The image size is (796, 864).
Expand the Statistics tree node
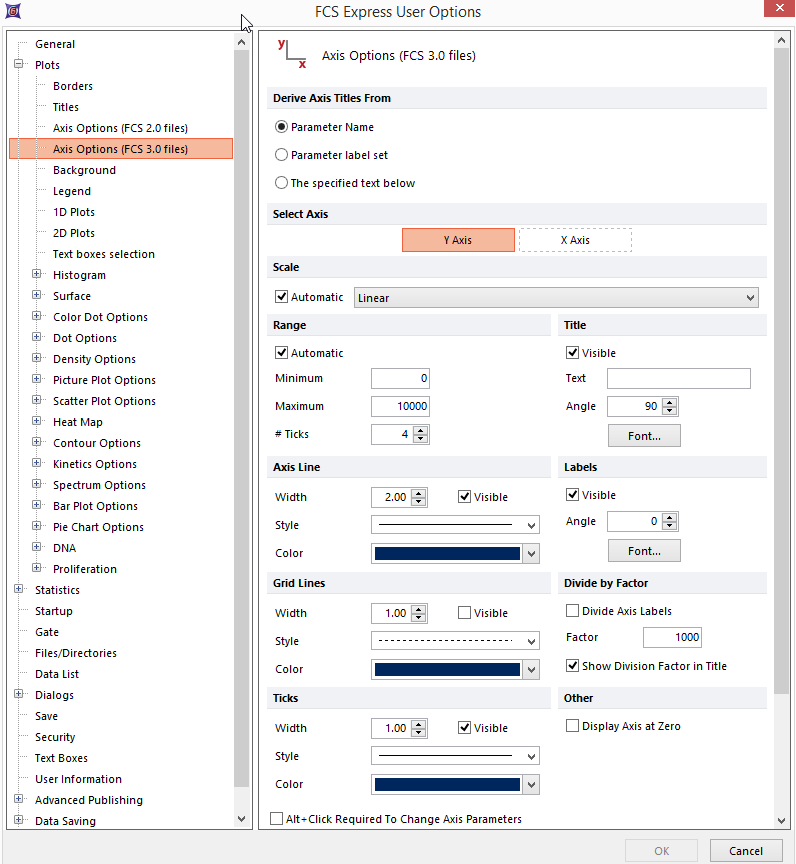click(19, 590)
